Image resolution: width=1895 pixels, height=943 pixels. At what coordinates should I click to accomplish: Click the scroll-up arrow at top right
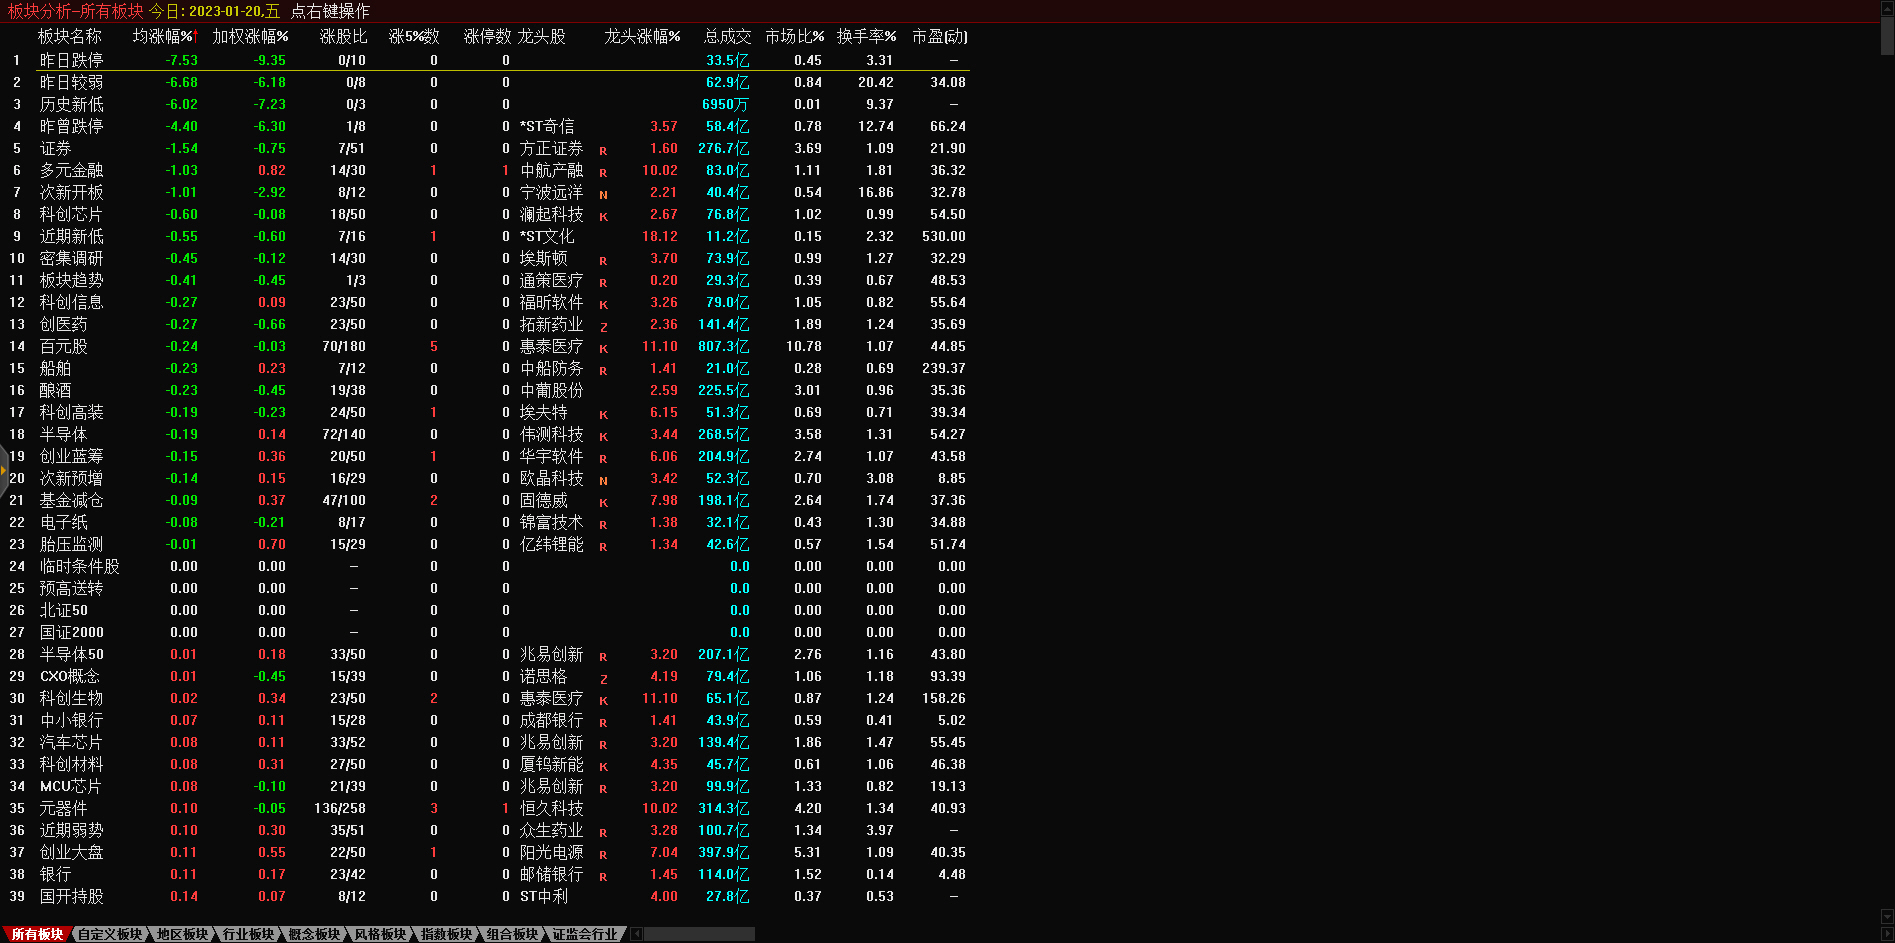(1887, 7)
